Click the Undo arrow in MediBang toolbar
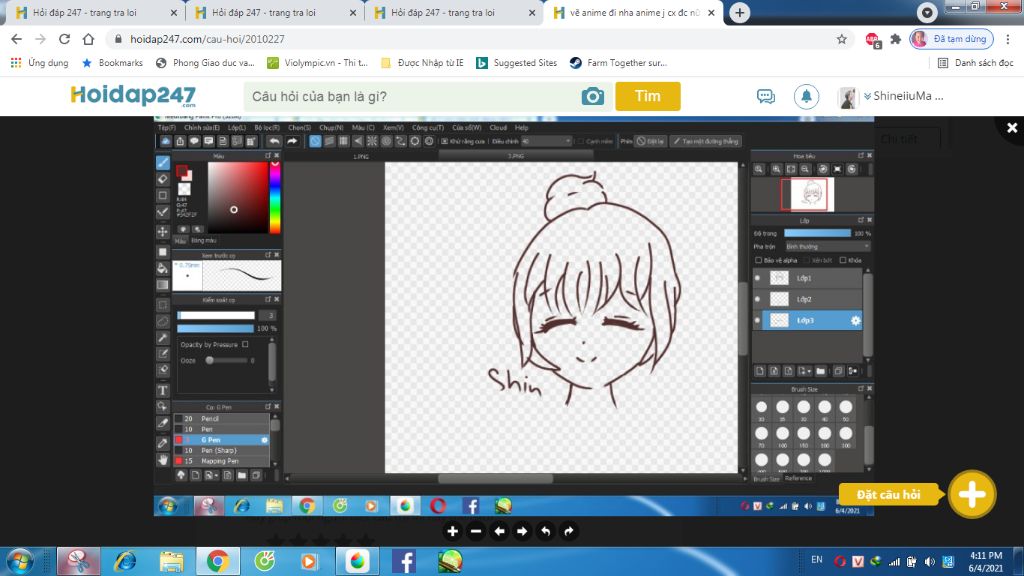This screenshot has width=1024, height=576. click(274, 141)
